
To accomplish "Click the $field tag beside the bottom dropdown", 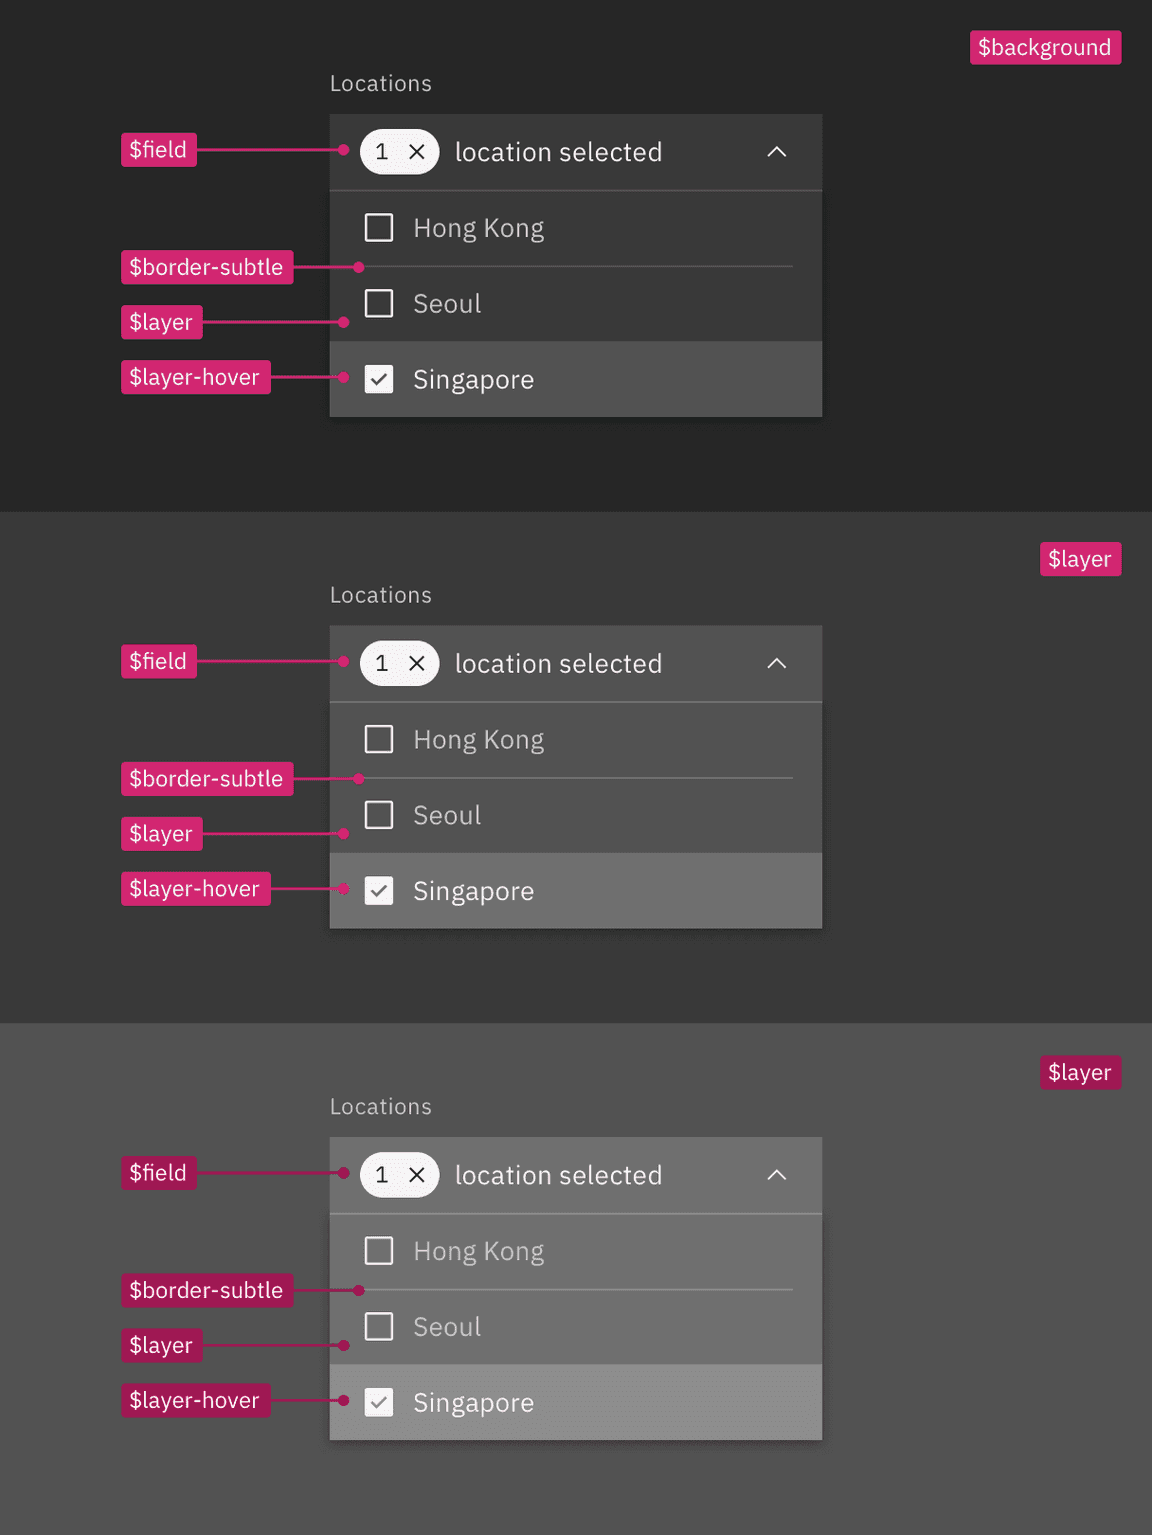I will [x=158, y=1173].
